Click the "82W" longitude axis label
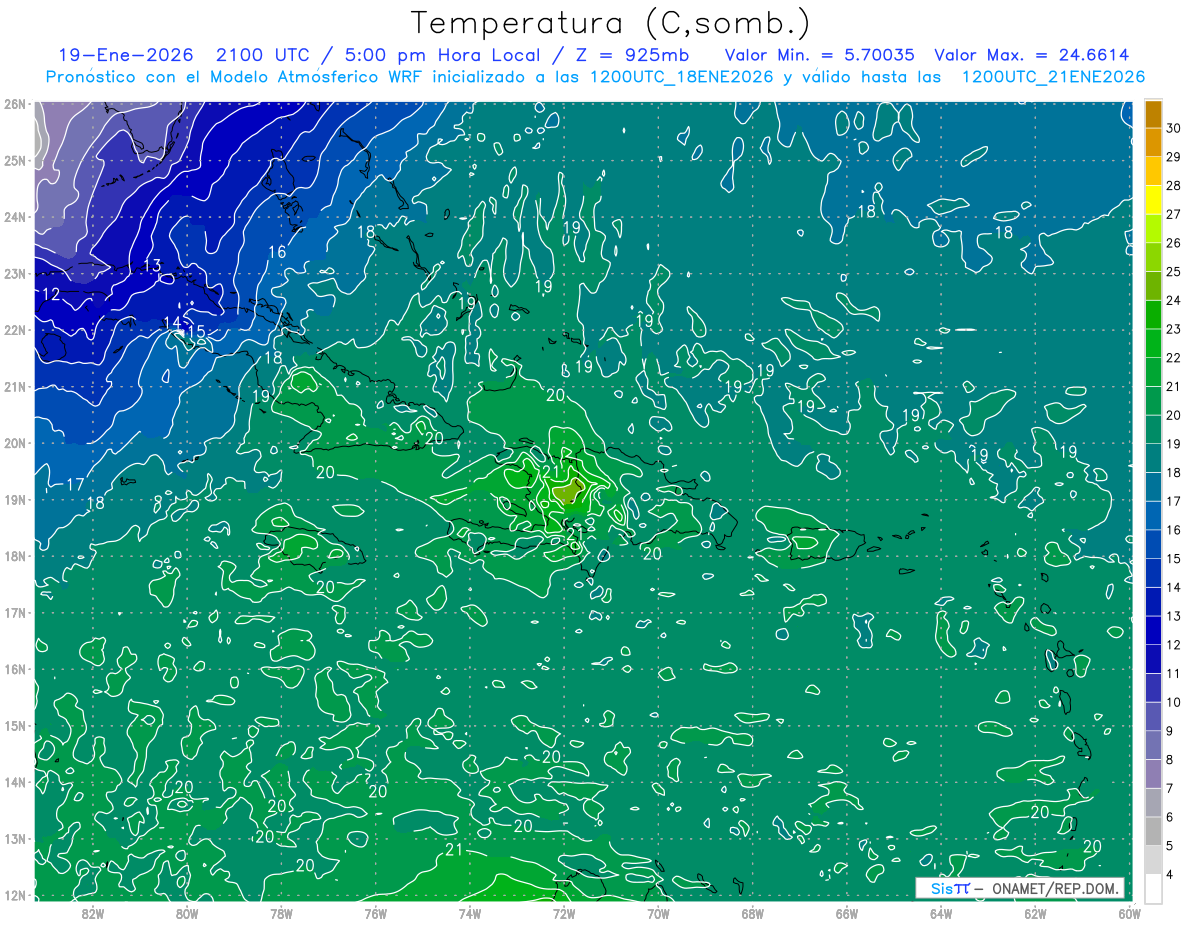This screenshot has height=927, width=1200. (93, 914)
